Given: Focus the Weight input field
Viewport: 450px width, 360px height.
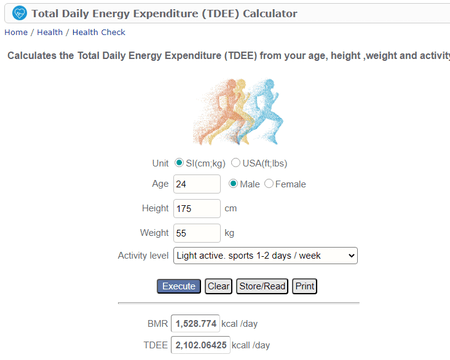Looking at the screenshot, I should pyautogui.click(x=197, y=233).
